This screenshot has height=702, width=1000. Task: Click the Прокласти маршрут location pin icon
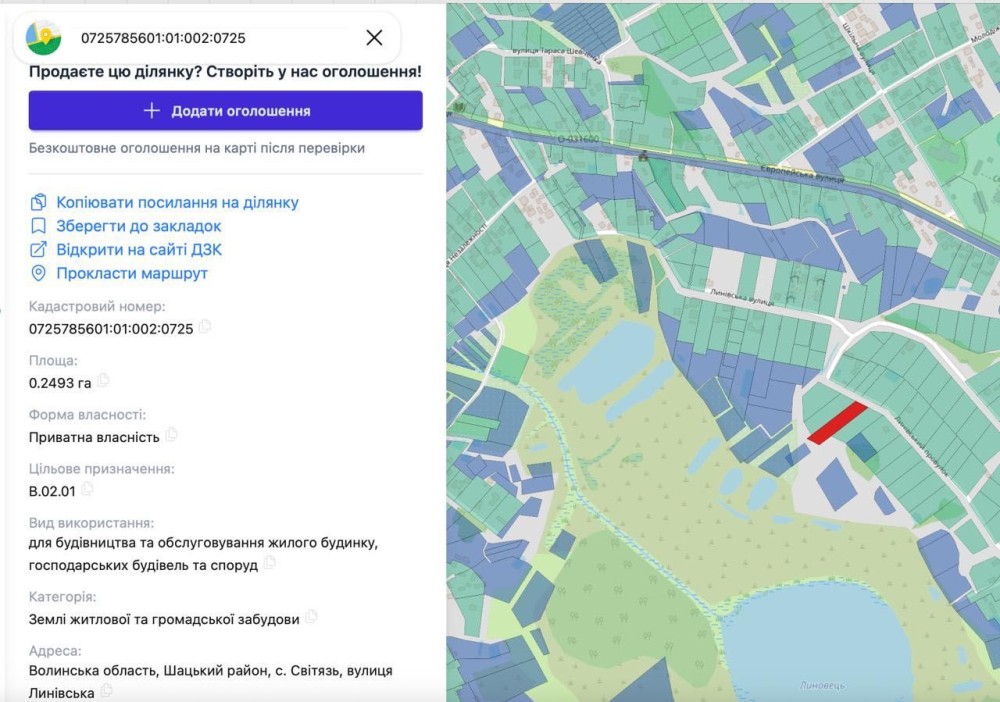click(x=38, y=273)
